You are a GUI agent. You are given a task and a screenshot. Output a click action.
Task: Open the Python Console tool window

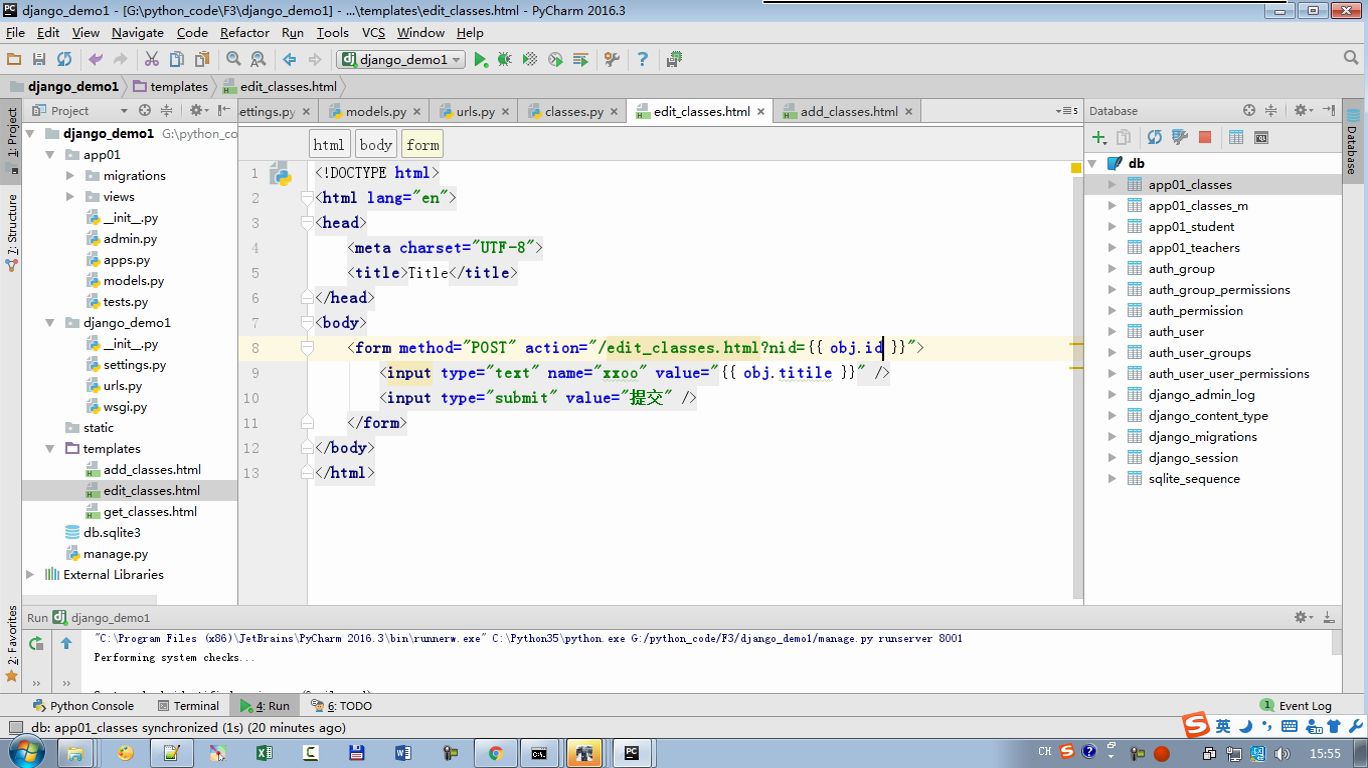pos(84,706)
